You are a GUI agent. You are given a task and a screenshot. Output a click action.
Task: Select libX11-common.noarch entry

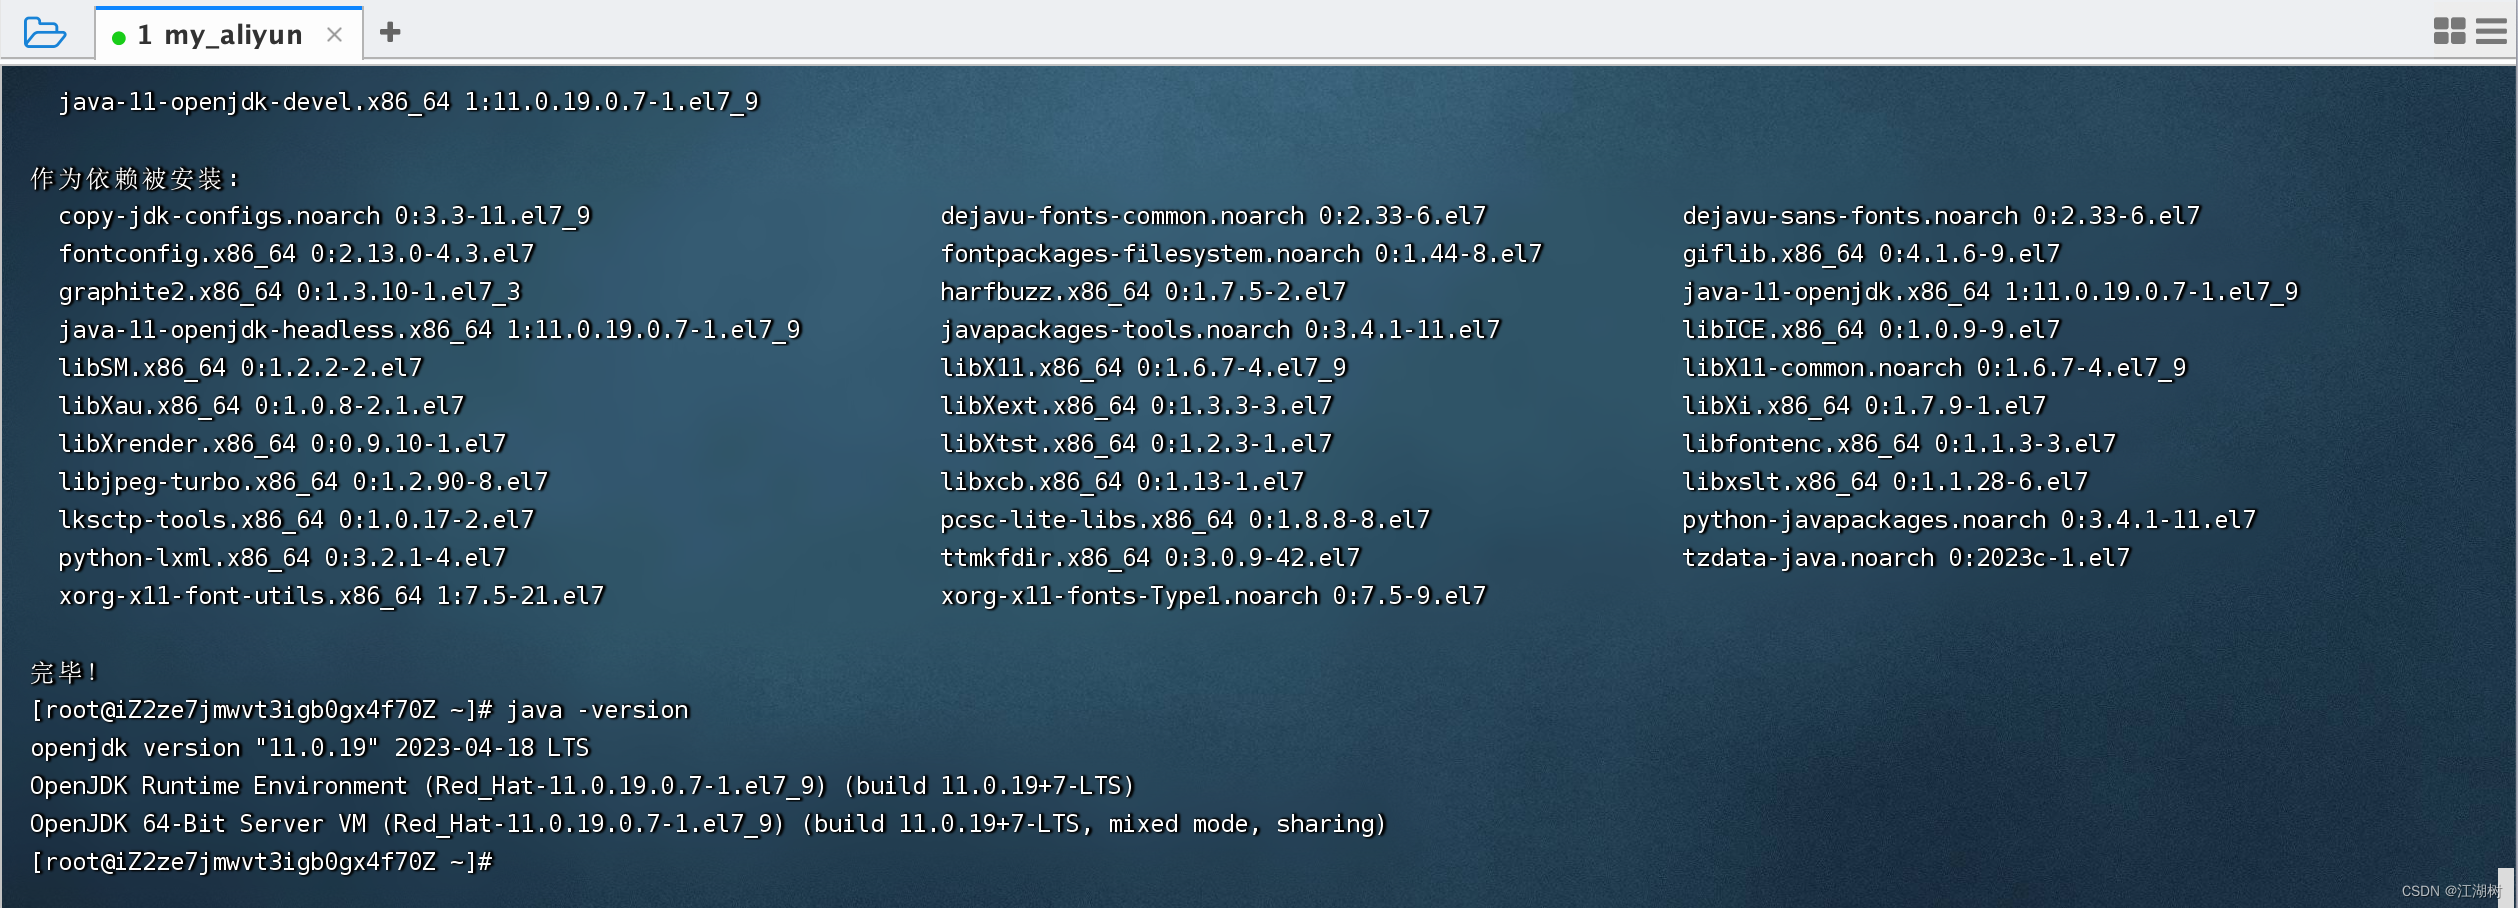pos(1935,368)
